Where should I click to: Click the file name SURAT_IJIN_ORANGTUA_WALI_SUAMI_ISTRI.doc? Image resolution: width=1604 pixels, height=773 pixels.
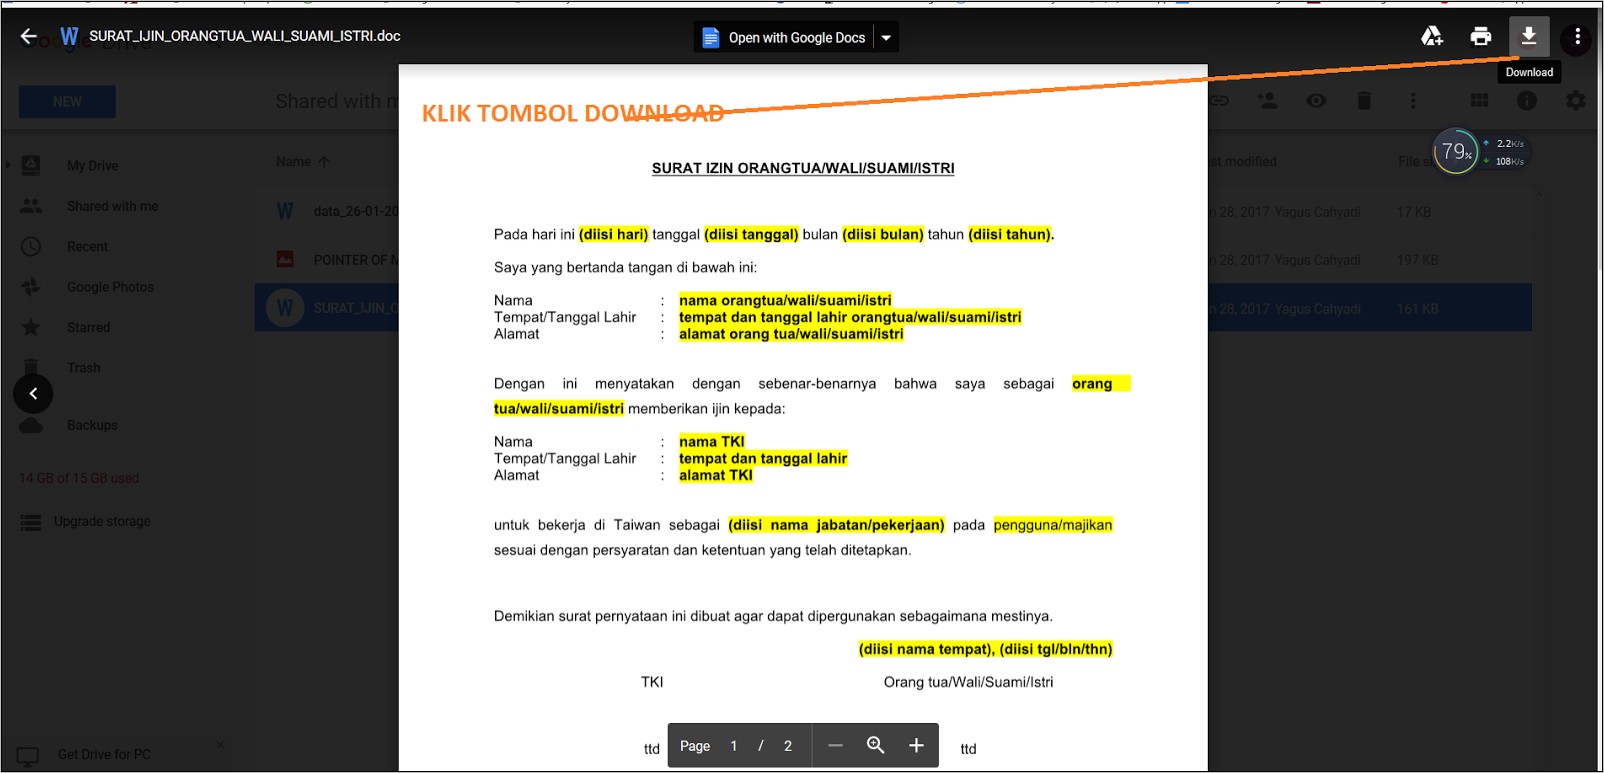tap(245, 36)
